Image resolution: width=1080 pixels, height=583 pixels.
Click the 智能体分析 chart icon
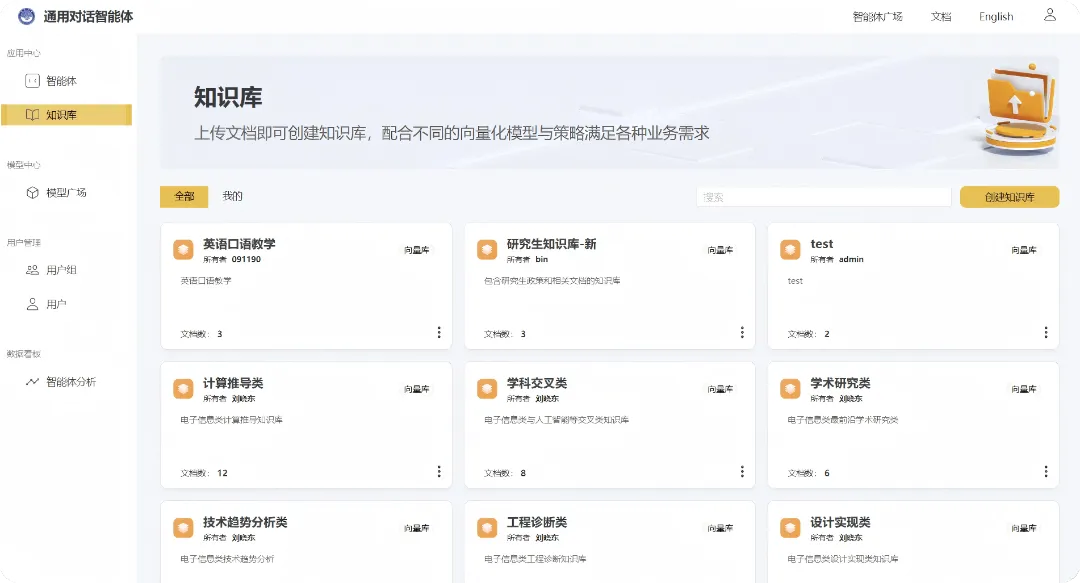pos(32,381)
